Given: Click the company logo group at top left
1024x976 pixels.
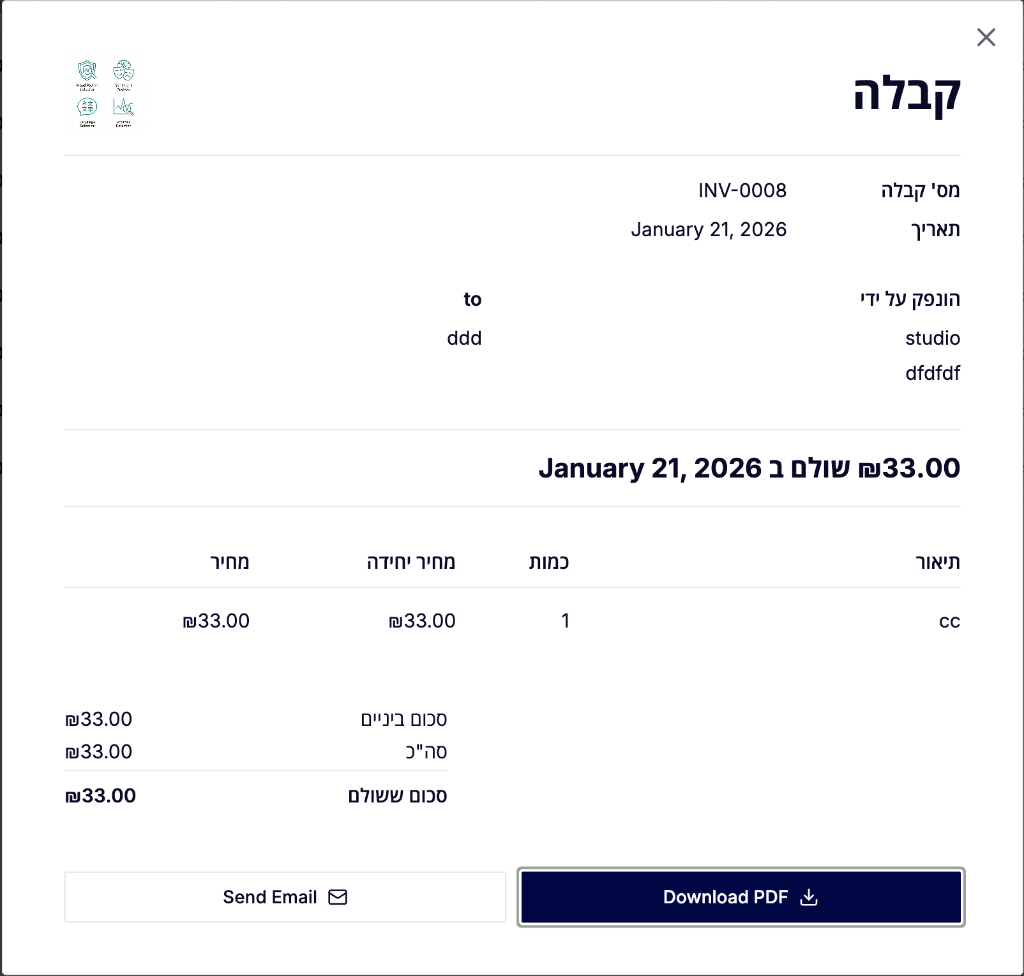Looking at the screenshot, I should tap(105, 93).
